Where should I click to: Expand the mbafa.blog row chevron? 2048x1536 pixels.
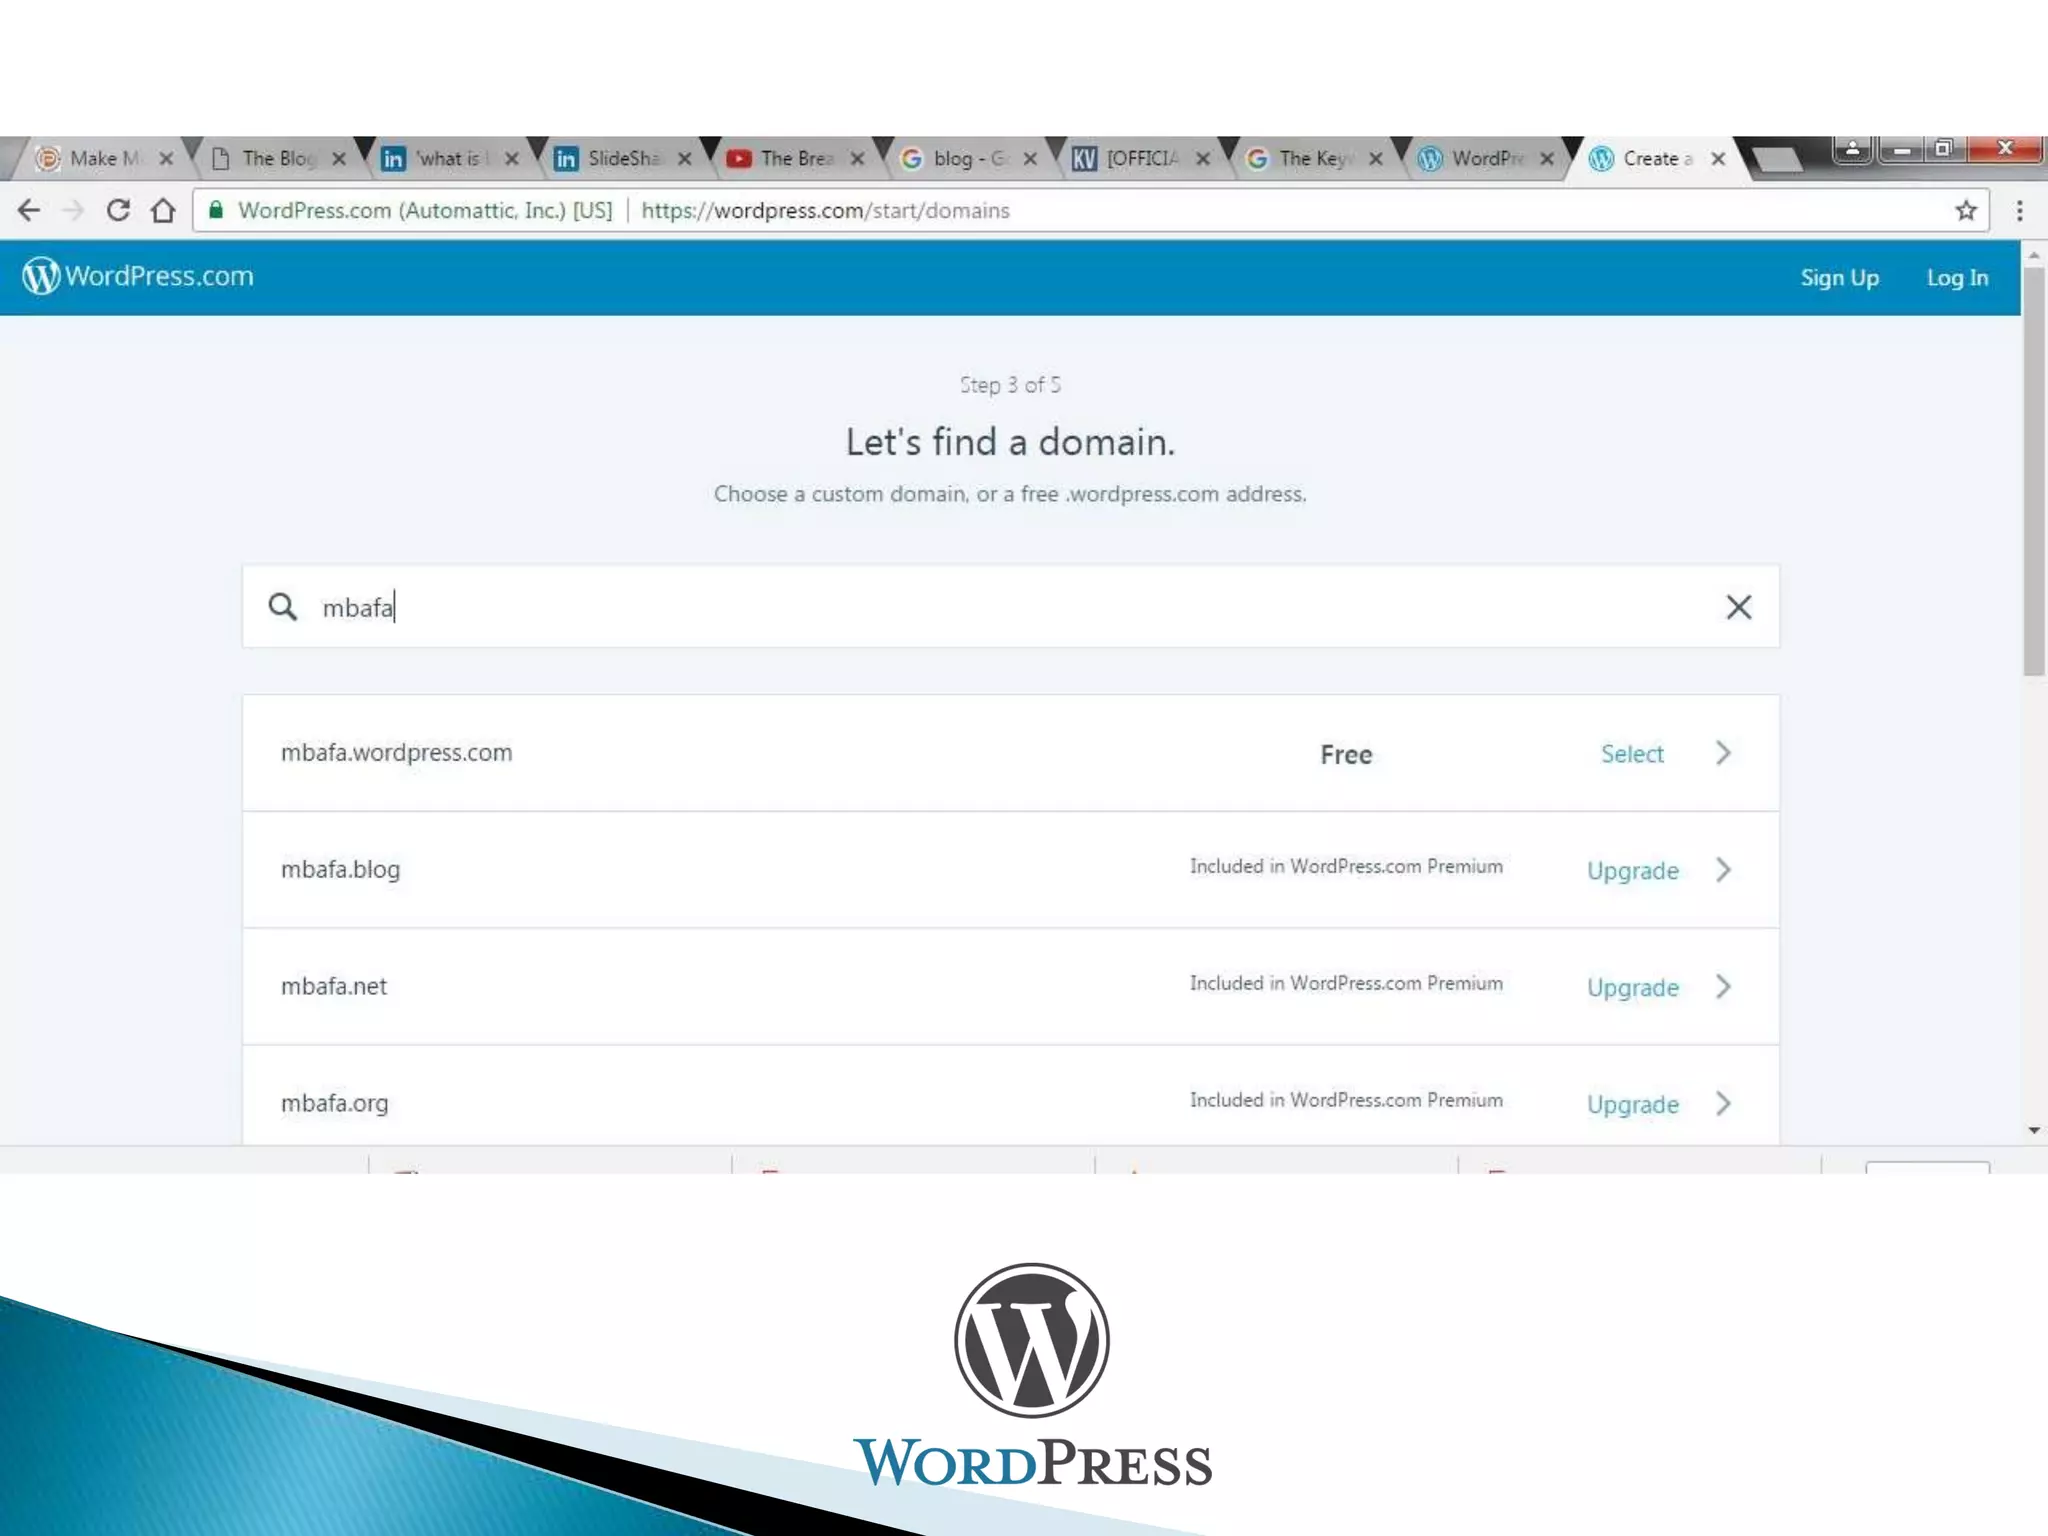tap(1723, 870)
